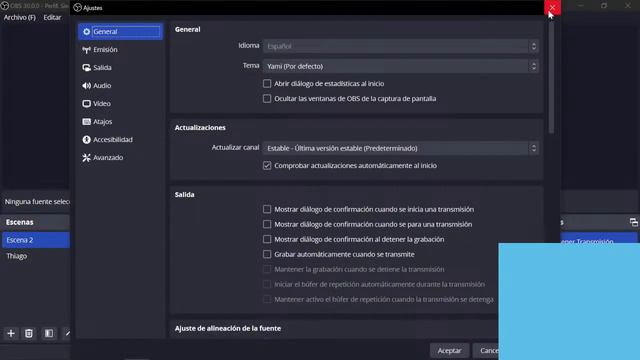Enable Grabar automáticamente cuando se transmite
The height and width of the screenshot is (360, 640).
pyautogui.click(x=267, y=254)
